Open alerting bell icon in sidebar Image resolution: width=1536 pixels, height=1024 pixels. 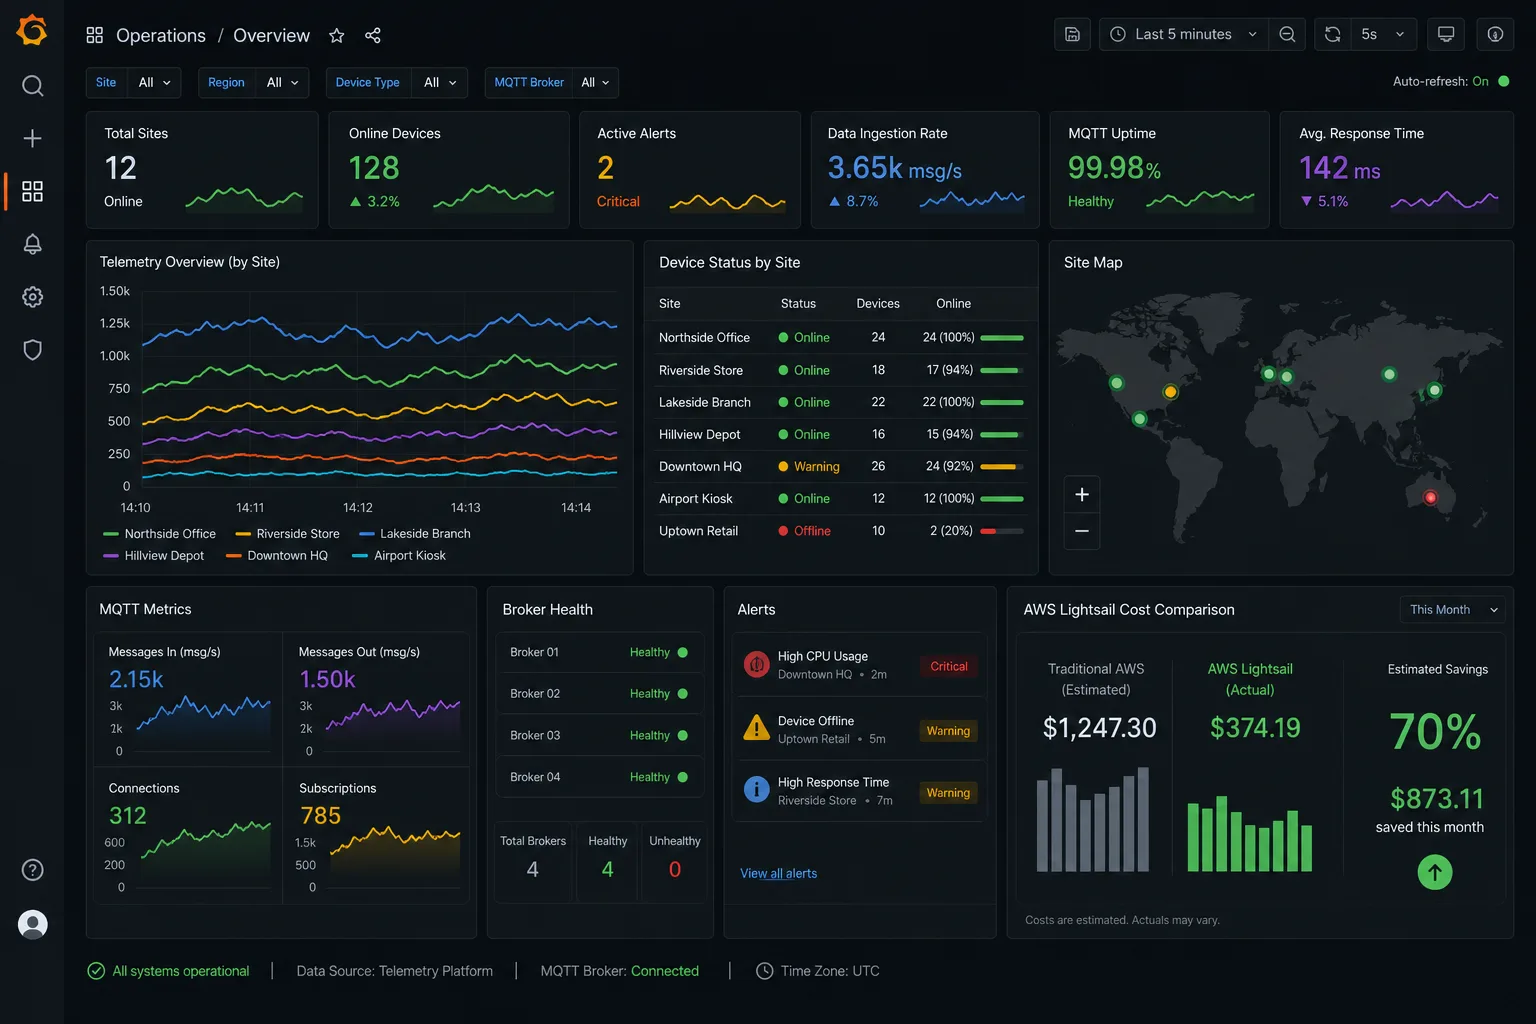(x=32, y=244)
